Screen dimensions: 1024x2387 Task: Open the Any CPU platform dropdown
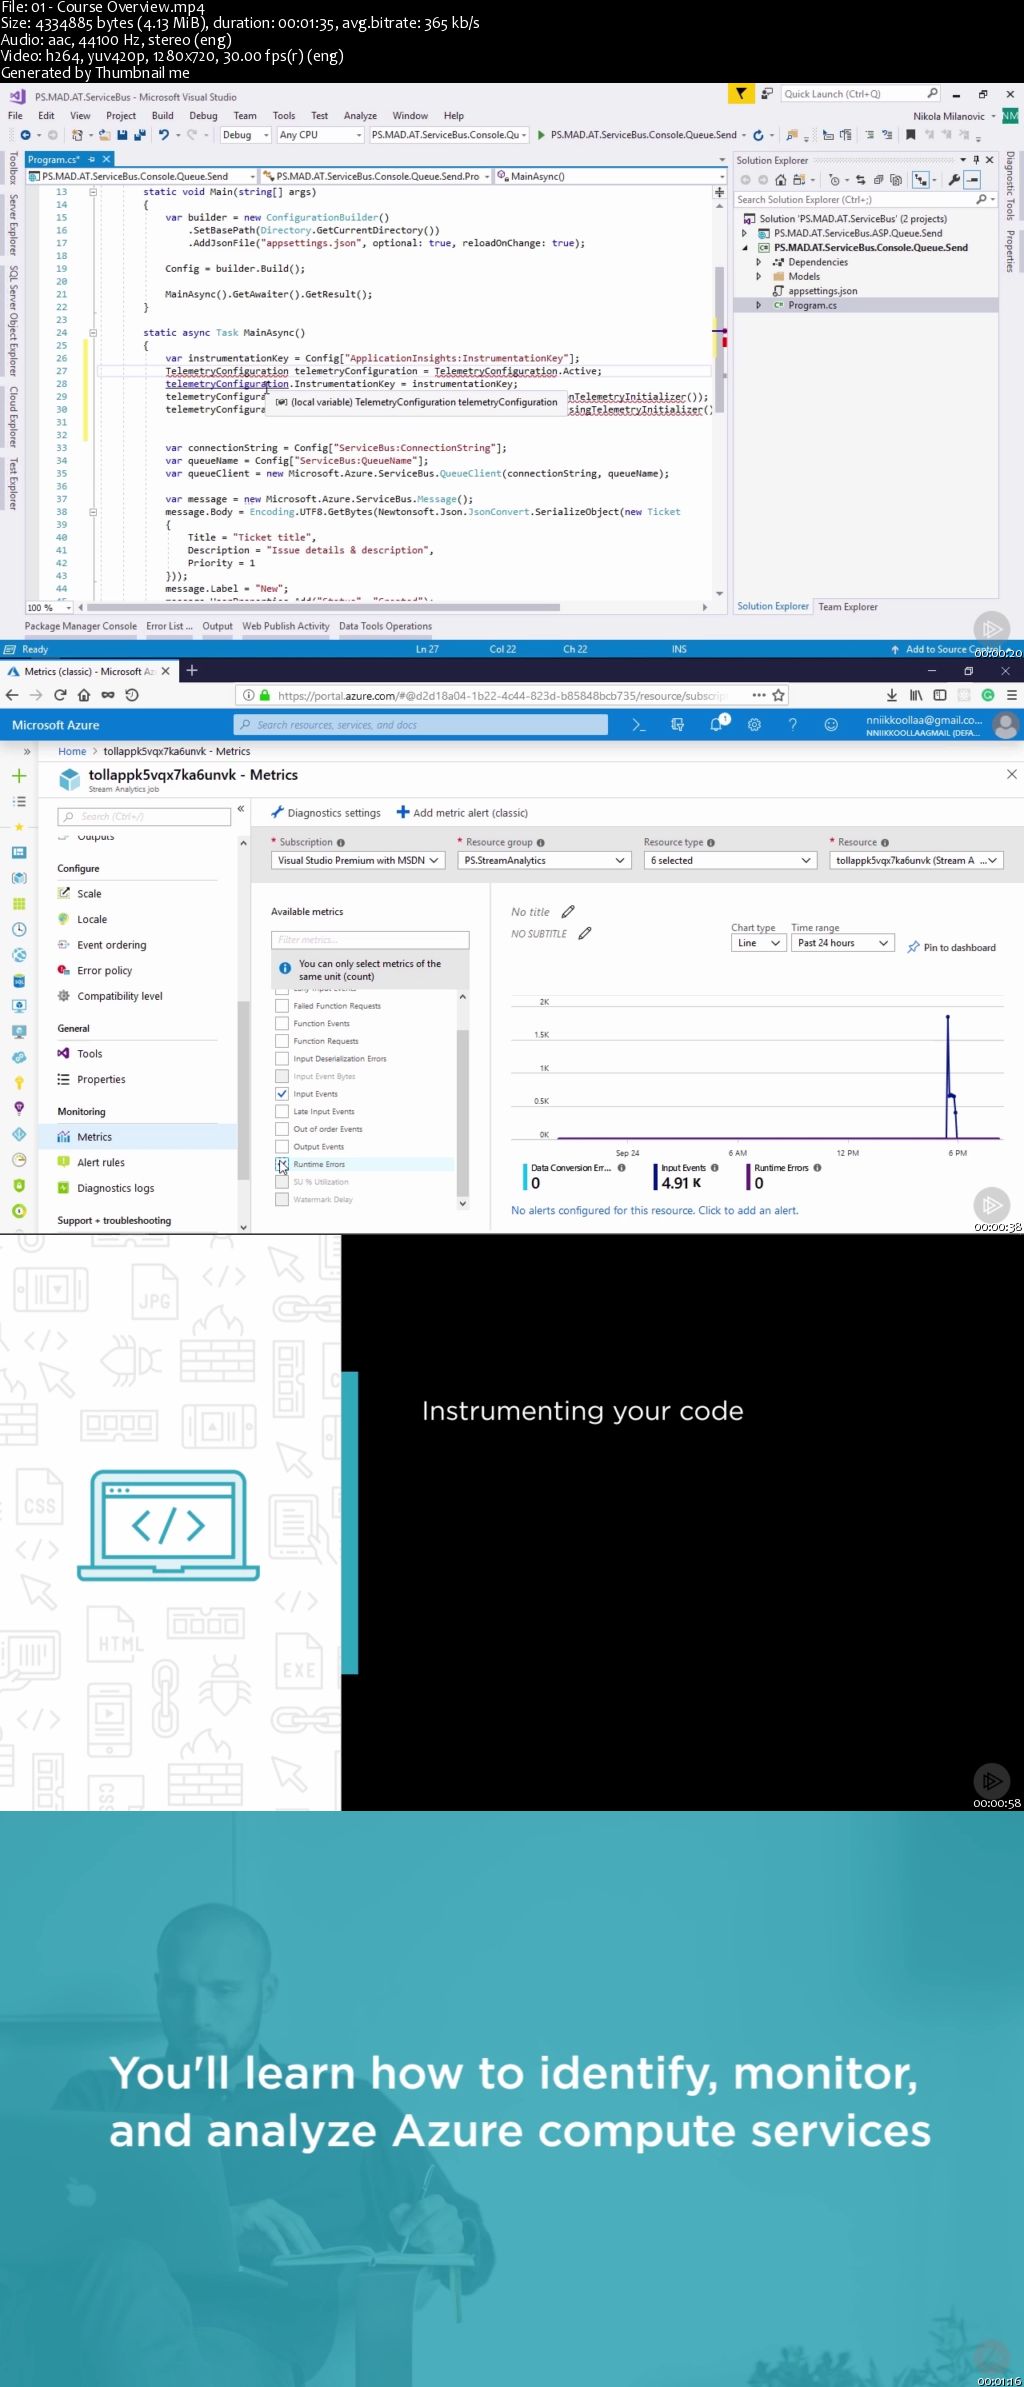[x=320, y=135]
